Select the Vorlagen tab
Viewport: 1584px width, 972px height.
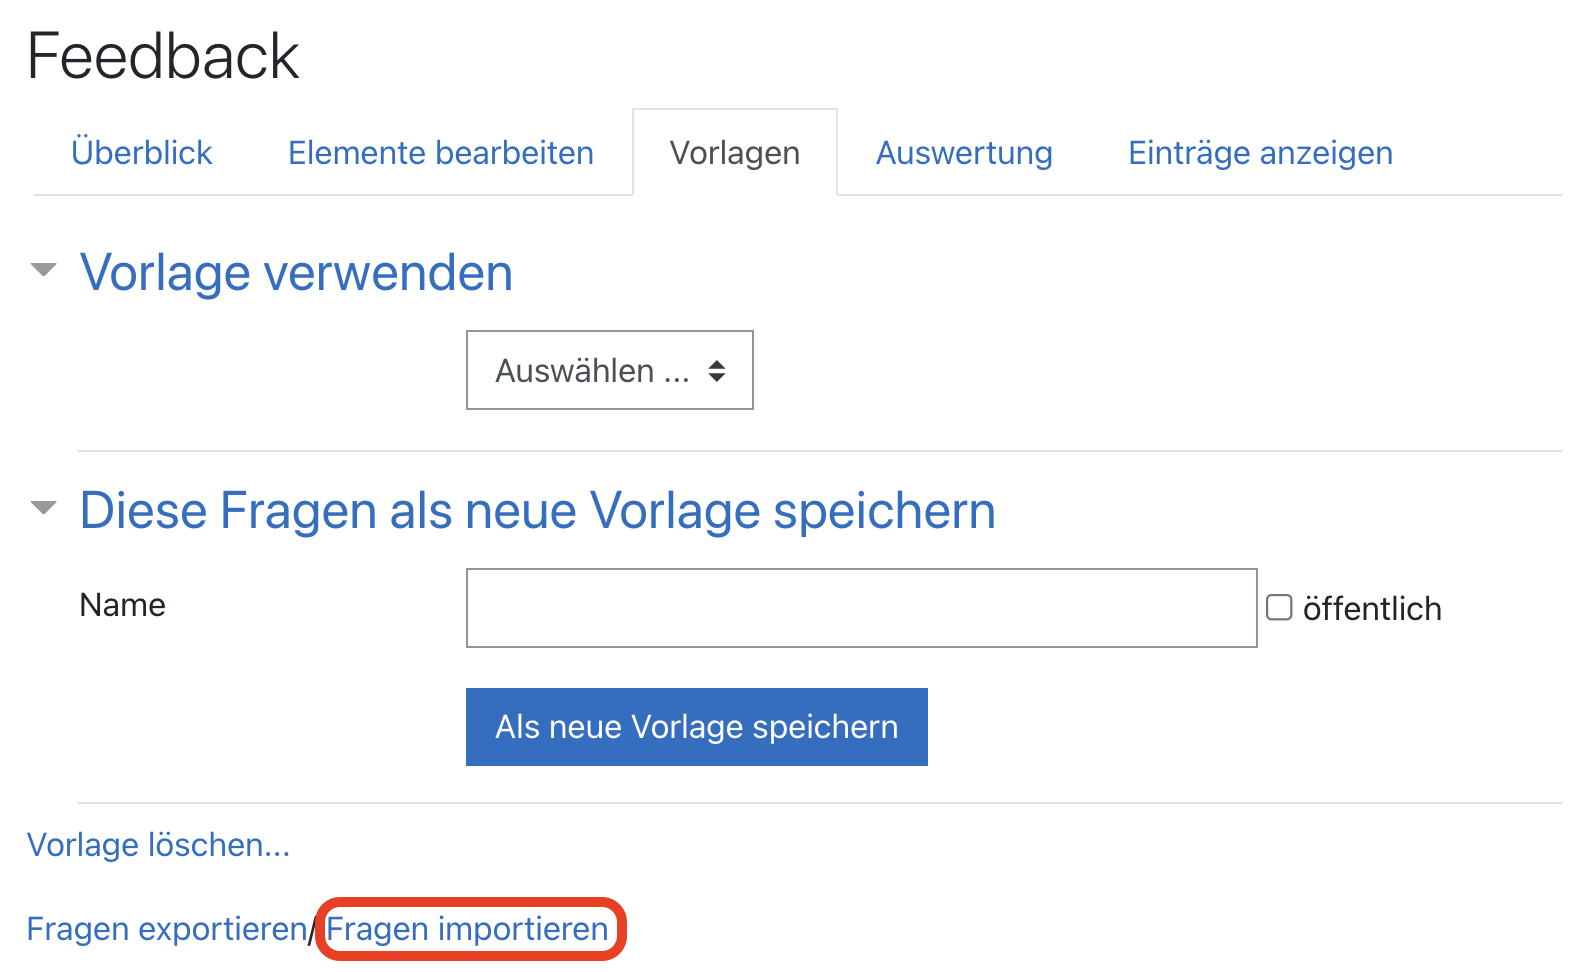tap(734, 153)
